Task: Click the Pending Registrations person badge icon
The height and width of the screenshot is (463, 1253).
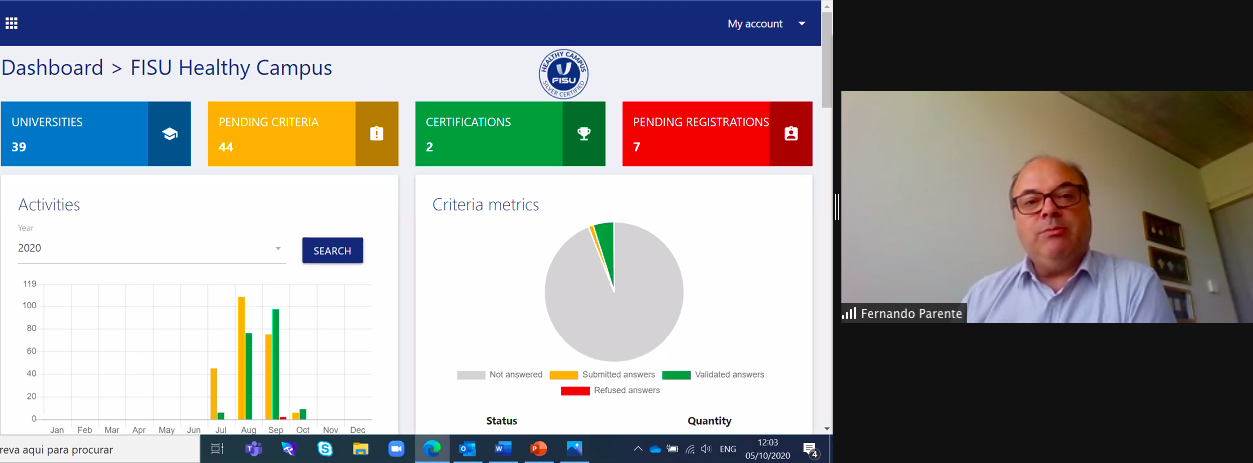Action: click(x=791, y=133)
